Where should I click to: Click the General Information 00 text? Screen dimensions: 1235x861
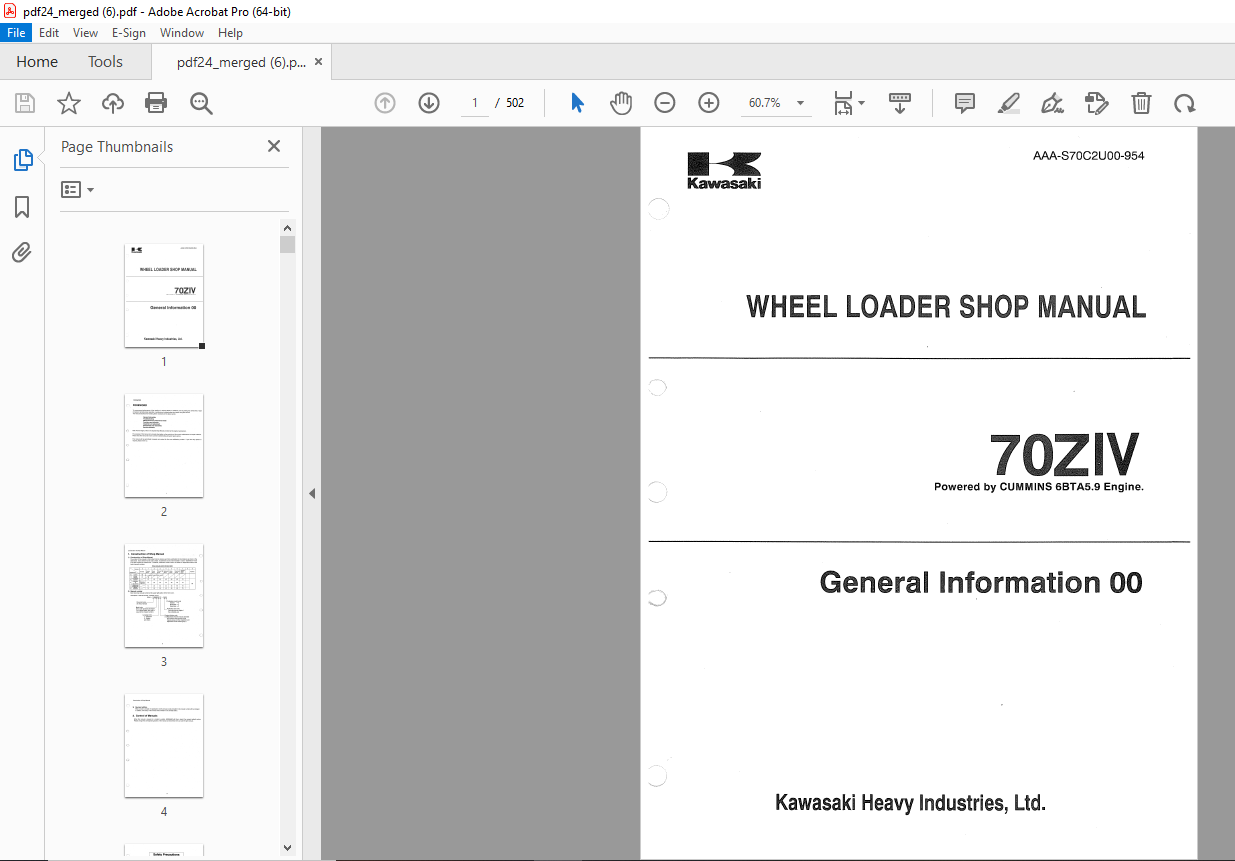(981, 583)
